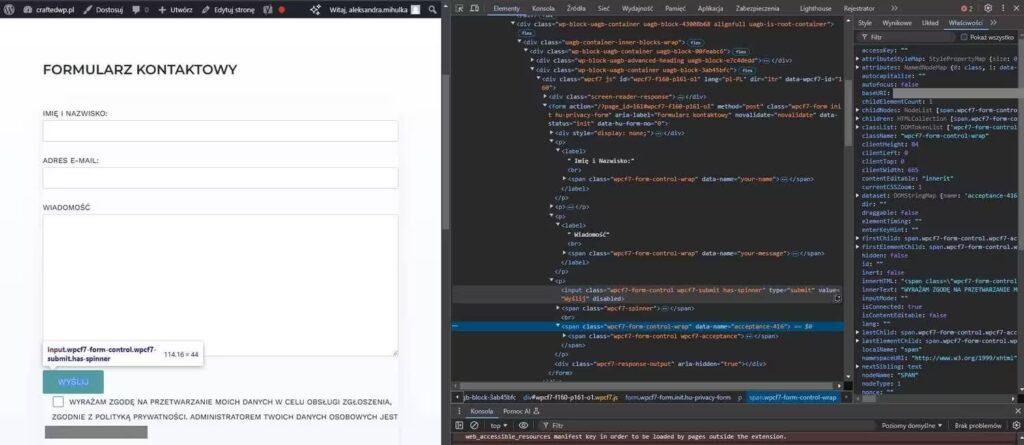1024x445 pixels.
Task: Switch to the Wynikowe sidebar tab
Action: tap(897, 23)
